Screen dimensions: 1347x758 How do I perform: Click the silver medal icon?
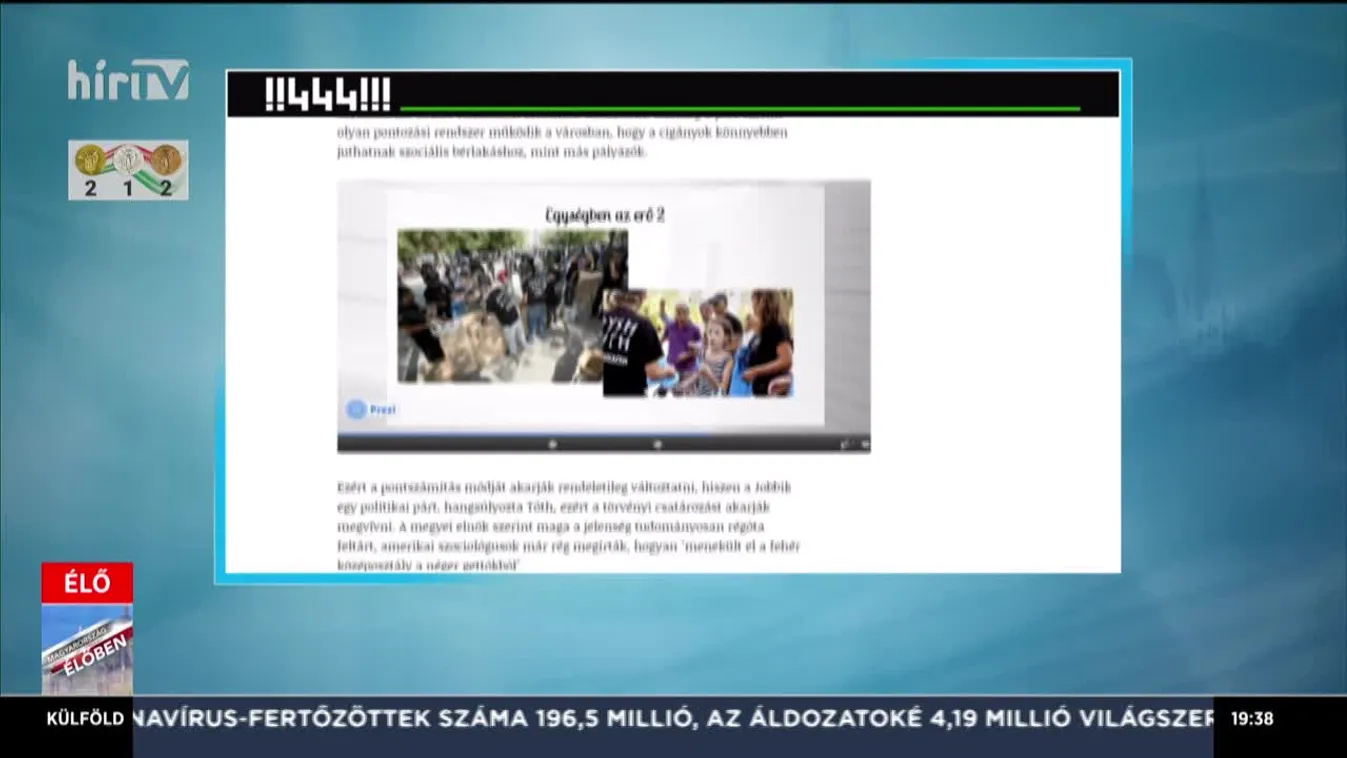(127, 160)
